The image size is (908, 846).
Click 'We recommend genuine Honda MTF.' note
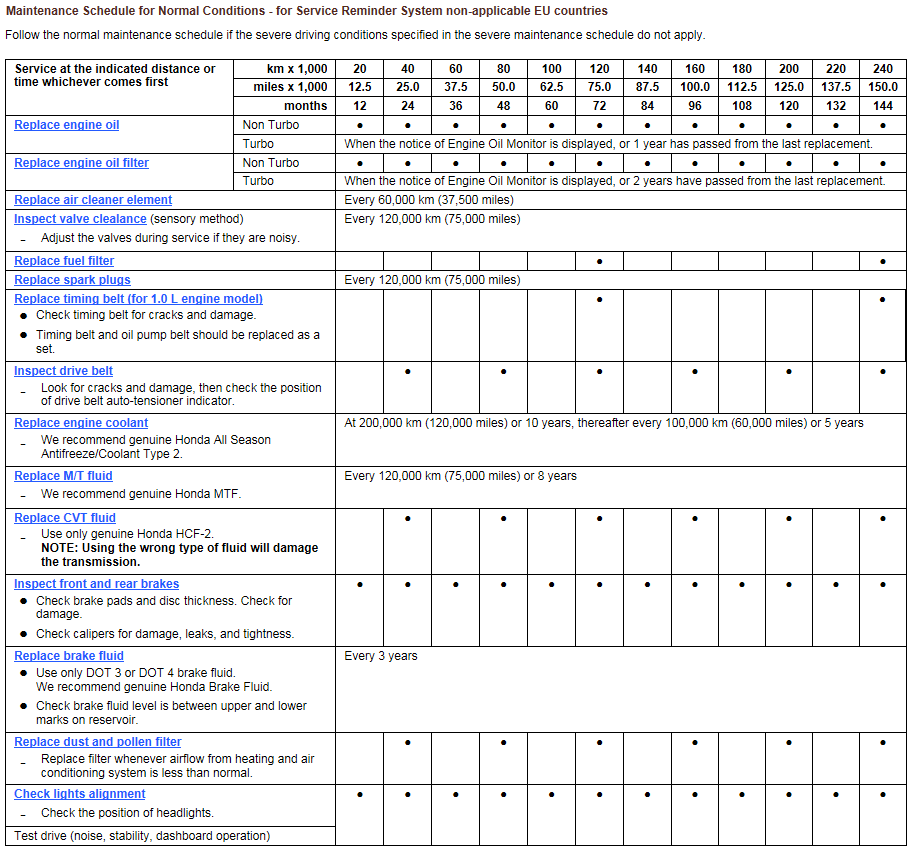coord(141,494)
